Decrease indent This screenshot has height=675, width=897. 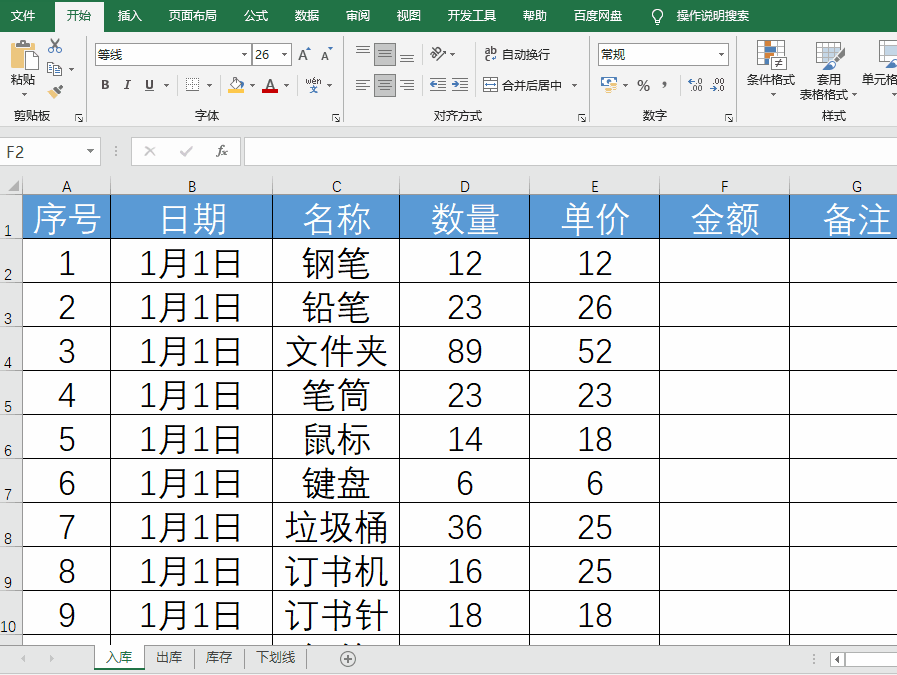point(438,85)
